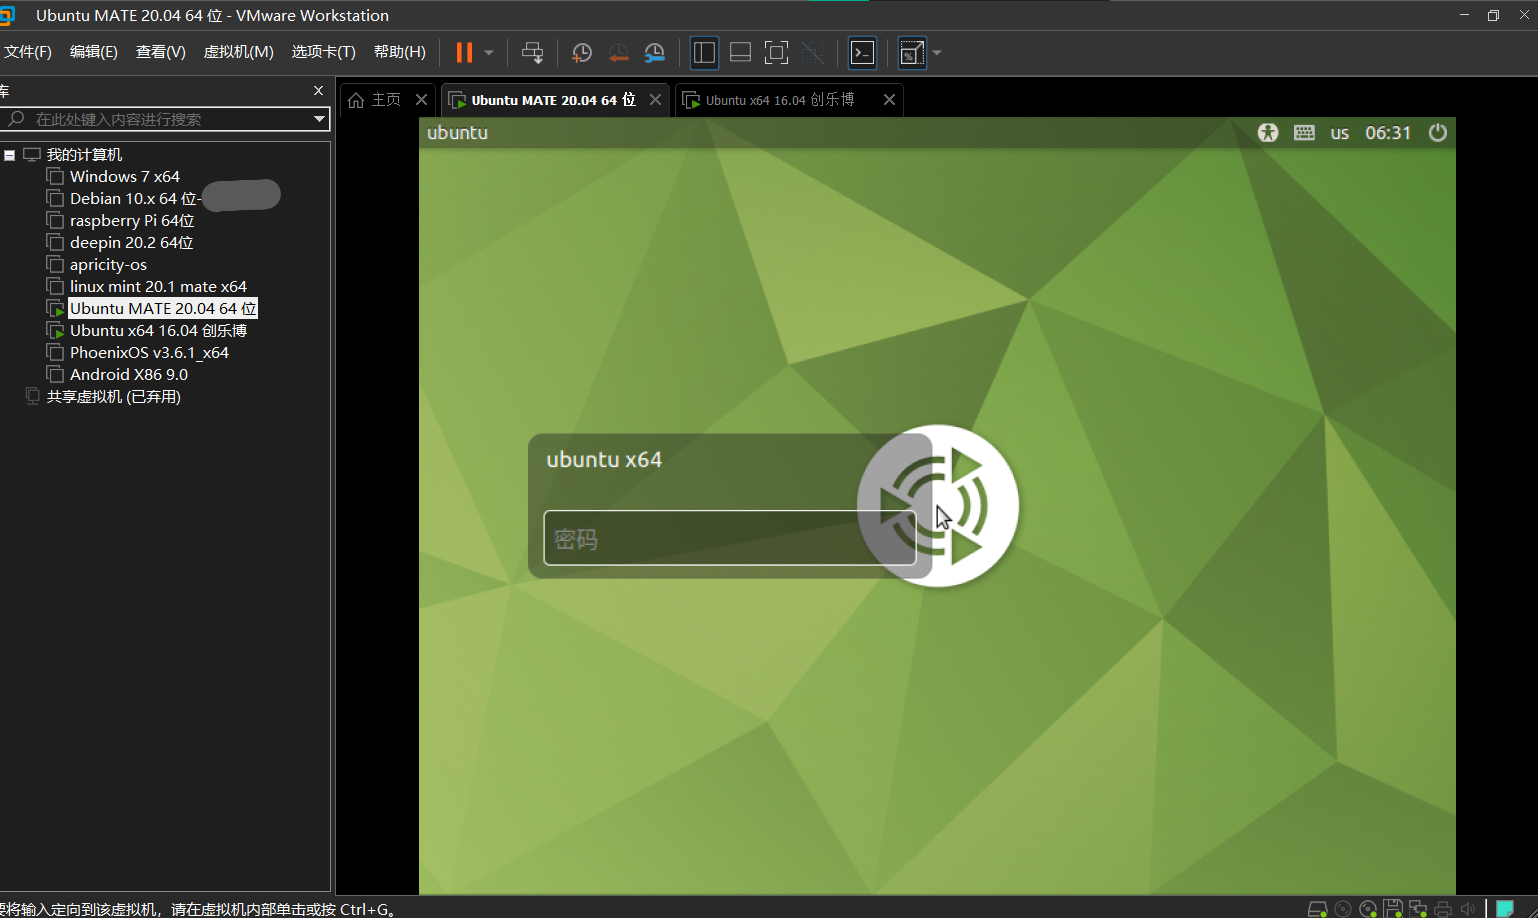Toggle the on-screen keyboard icon in the login panel
Image resolution: width=1538 pixels, height=918 pixels.
click(1304, 133)
